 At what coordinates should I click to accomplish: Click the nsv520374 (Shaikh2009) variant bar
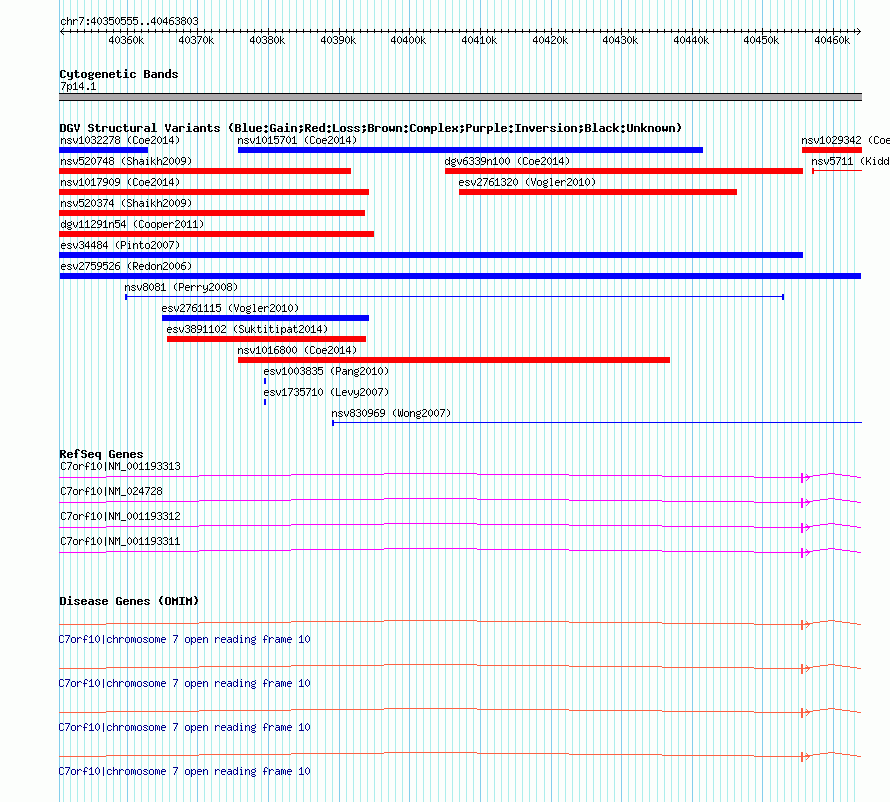[212, 213]
